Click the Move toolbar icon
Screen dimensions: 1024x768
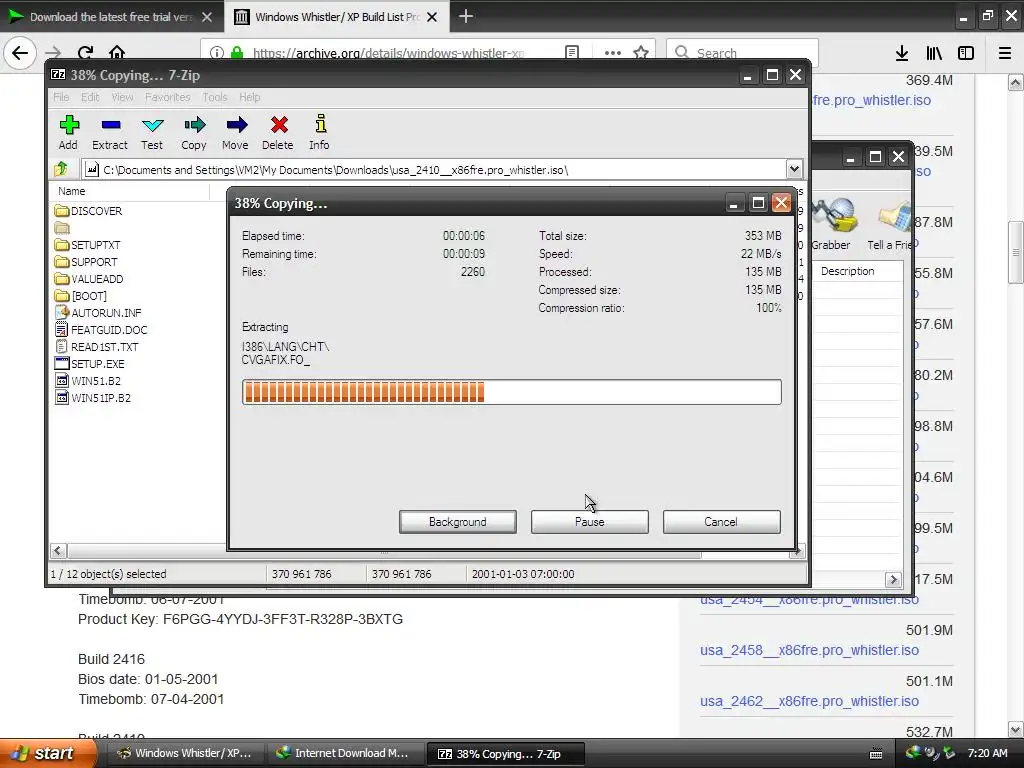pyautogui.click(x=236, y=133)
